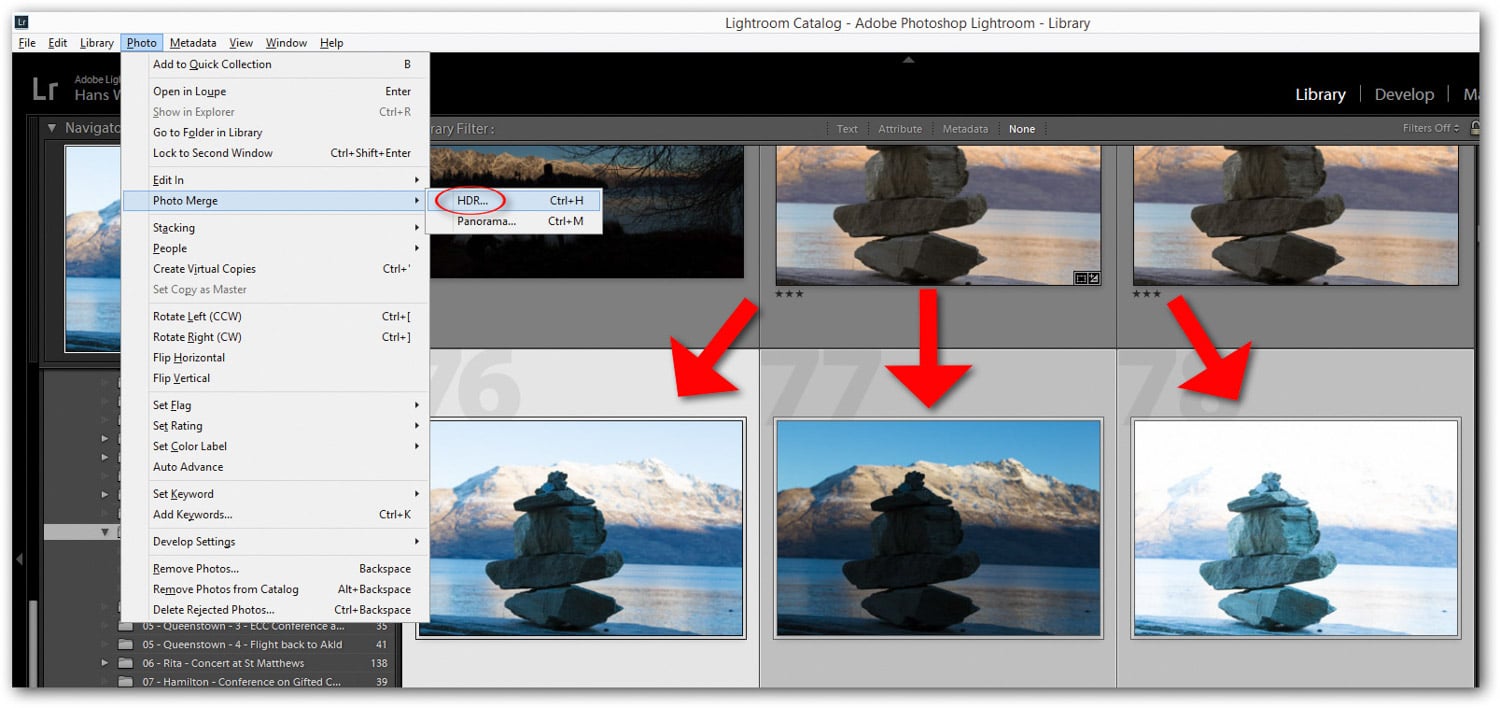Open the Window menu

[286, 43]
